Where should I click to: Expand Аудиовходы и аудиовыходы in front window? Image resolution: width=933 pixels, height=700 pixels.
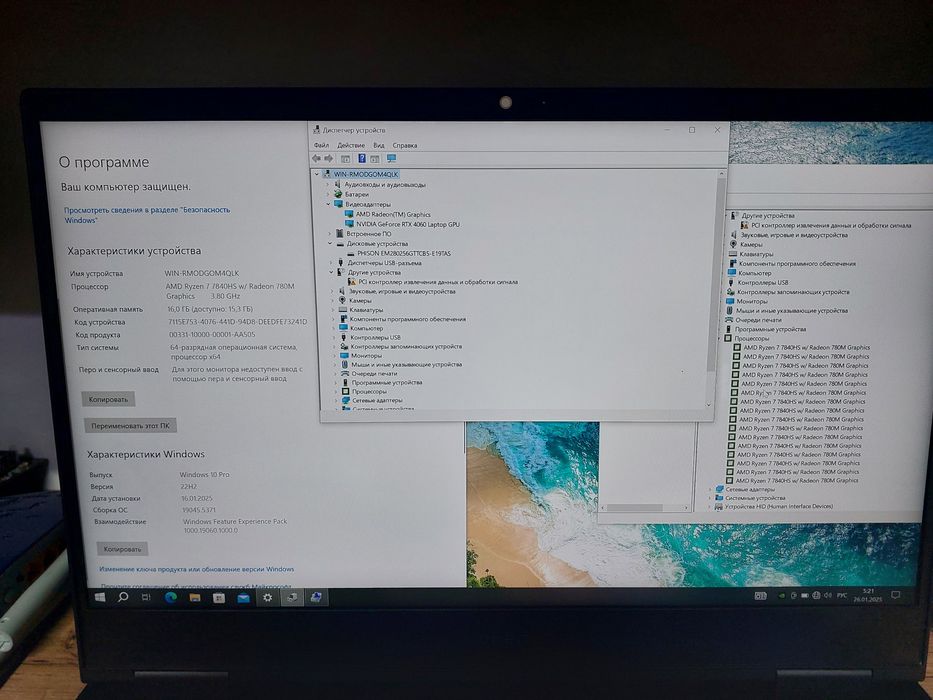pyautogui.click(x=327, y=185)
